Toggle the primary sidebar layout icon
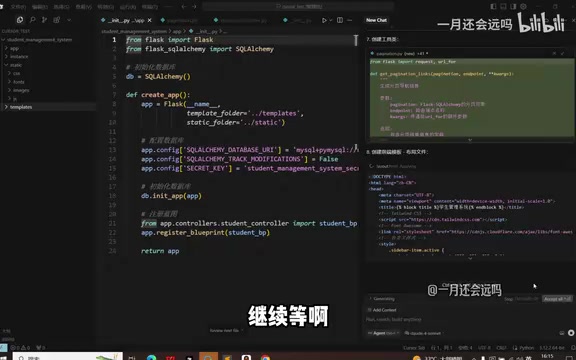The width and height of the screenshot is (576, 360). point(493,6)
